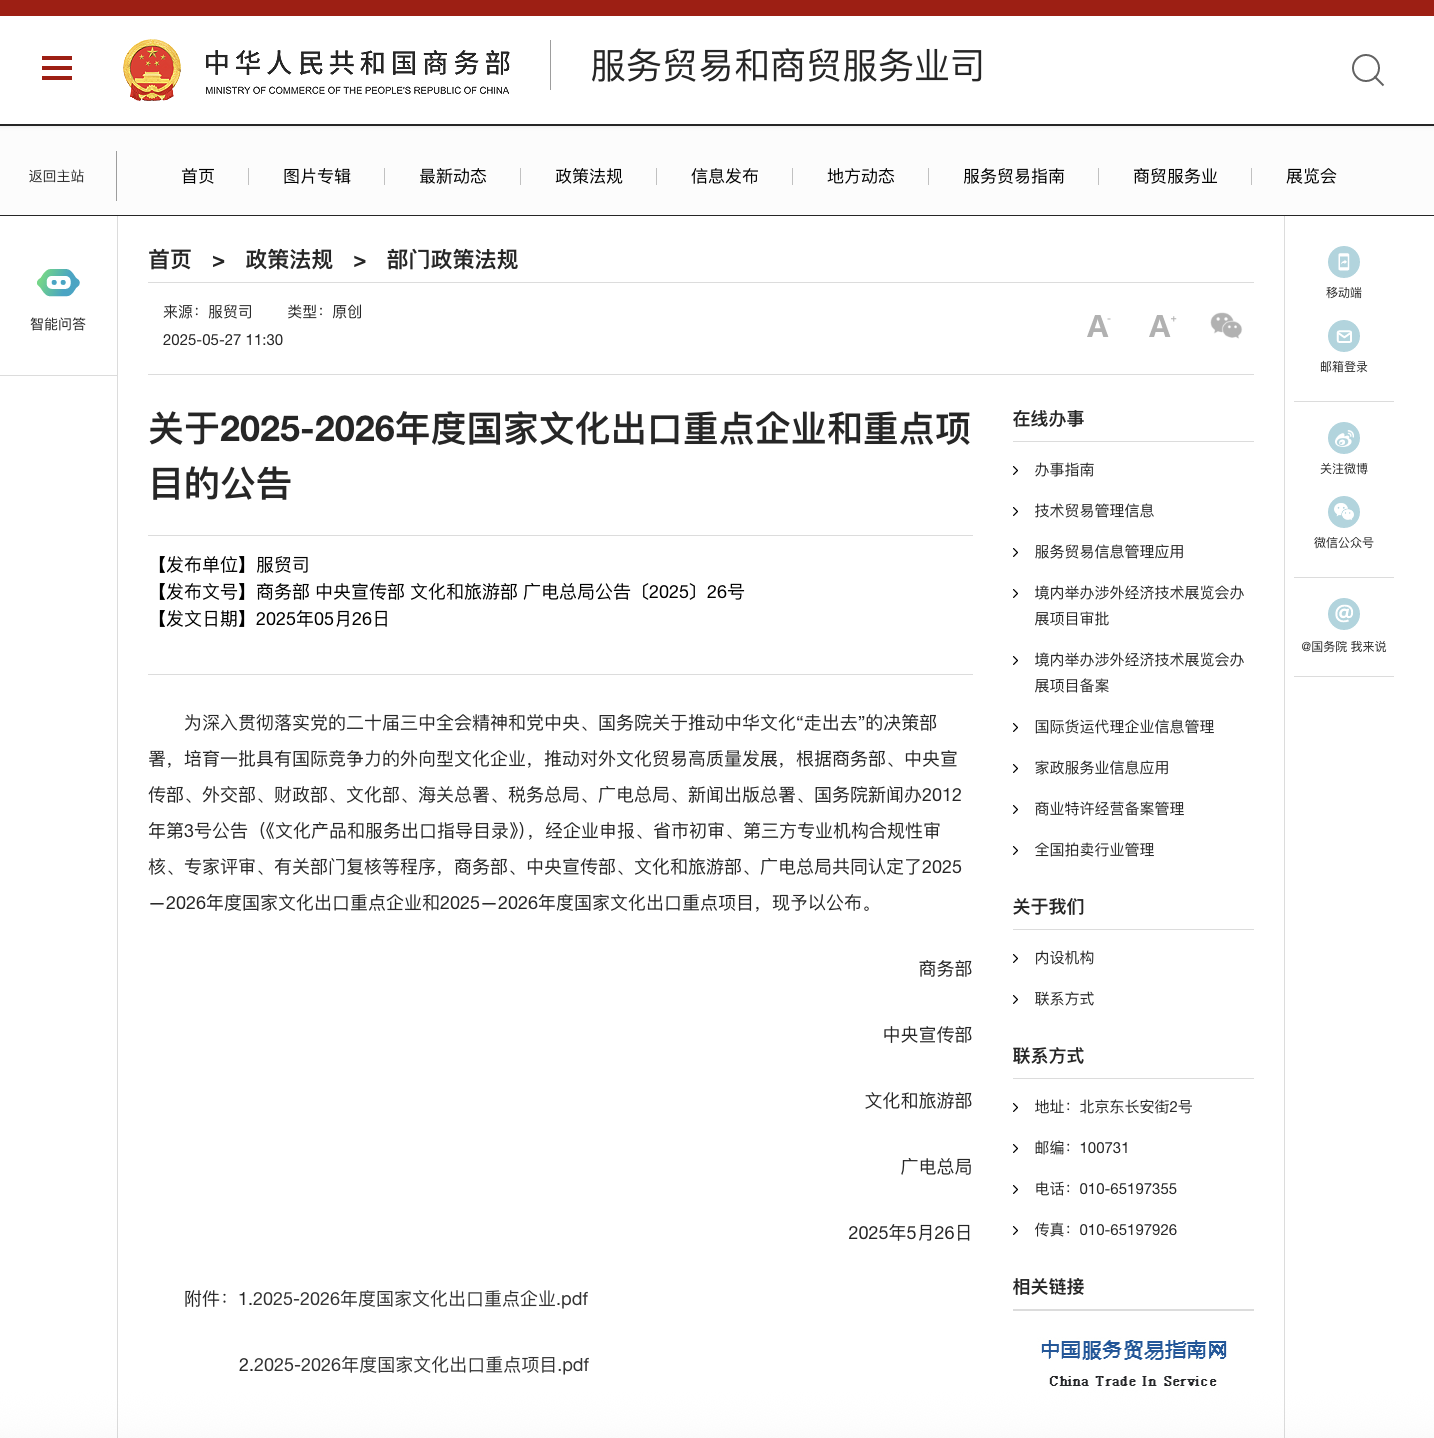The width and height of the screenshot is (1434, 1438).
Task: Open the 智能问答 chatbot icon
Action: click(58, 283)
